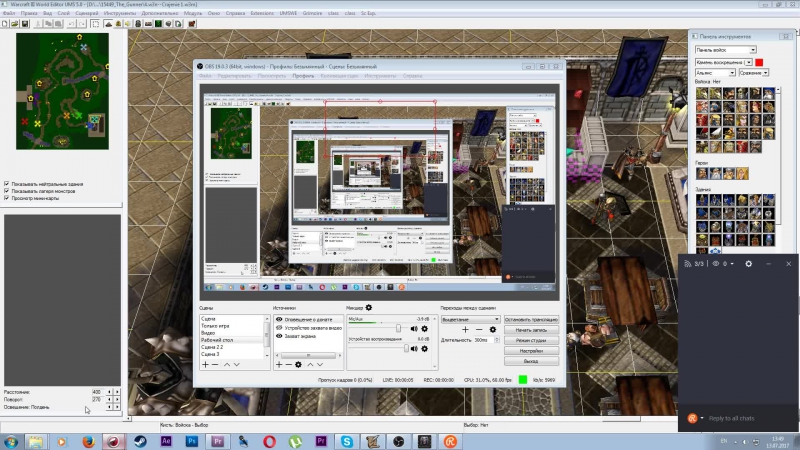Toggle 'Показывать лагеря монстров' checkbox
The width and height of the screenshot is (800, 450).
[x=7, y=191]
